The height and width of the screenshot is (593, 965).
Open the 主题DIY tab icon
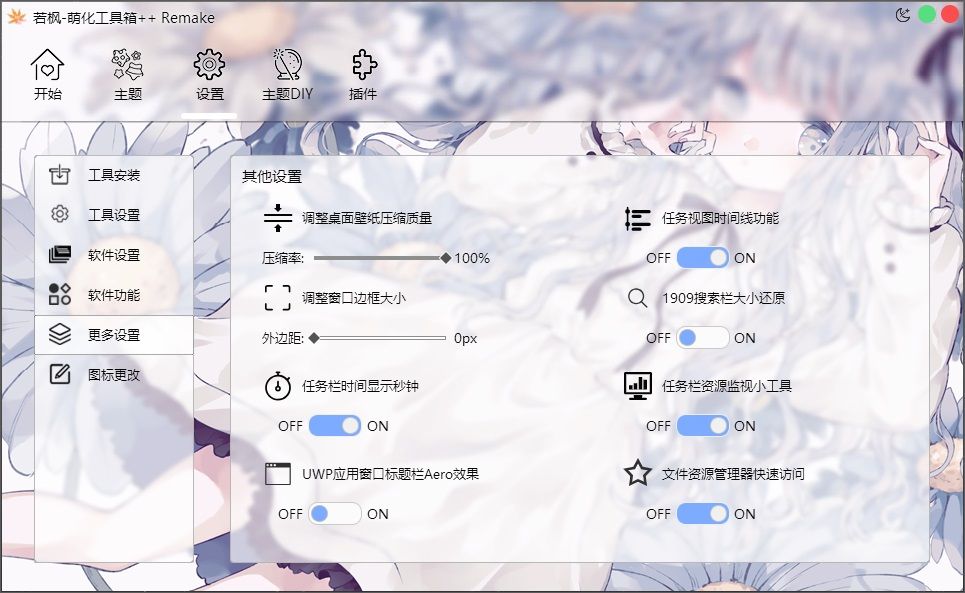tap(287, 65)
